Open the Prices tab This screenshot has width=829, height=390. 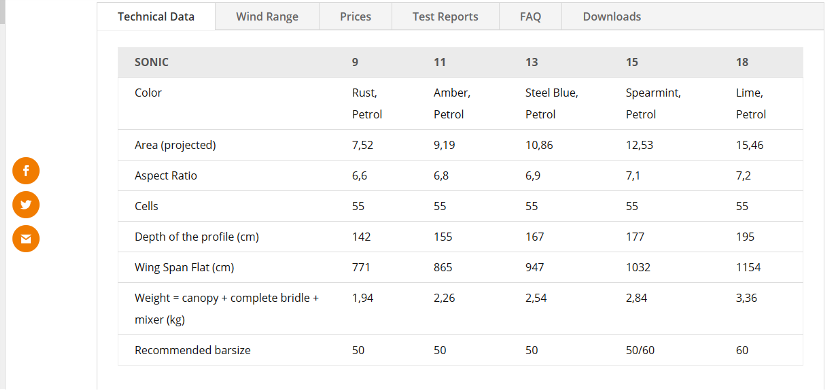coord(355,16)
